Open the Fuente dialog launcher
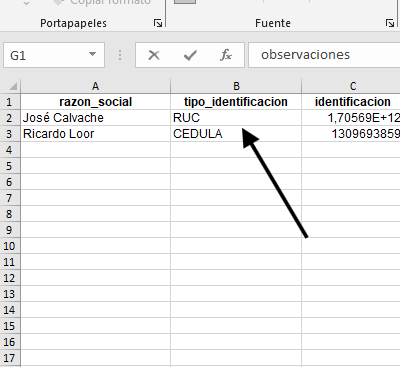The image size is (400, 367). [x=390, y=23]
